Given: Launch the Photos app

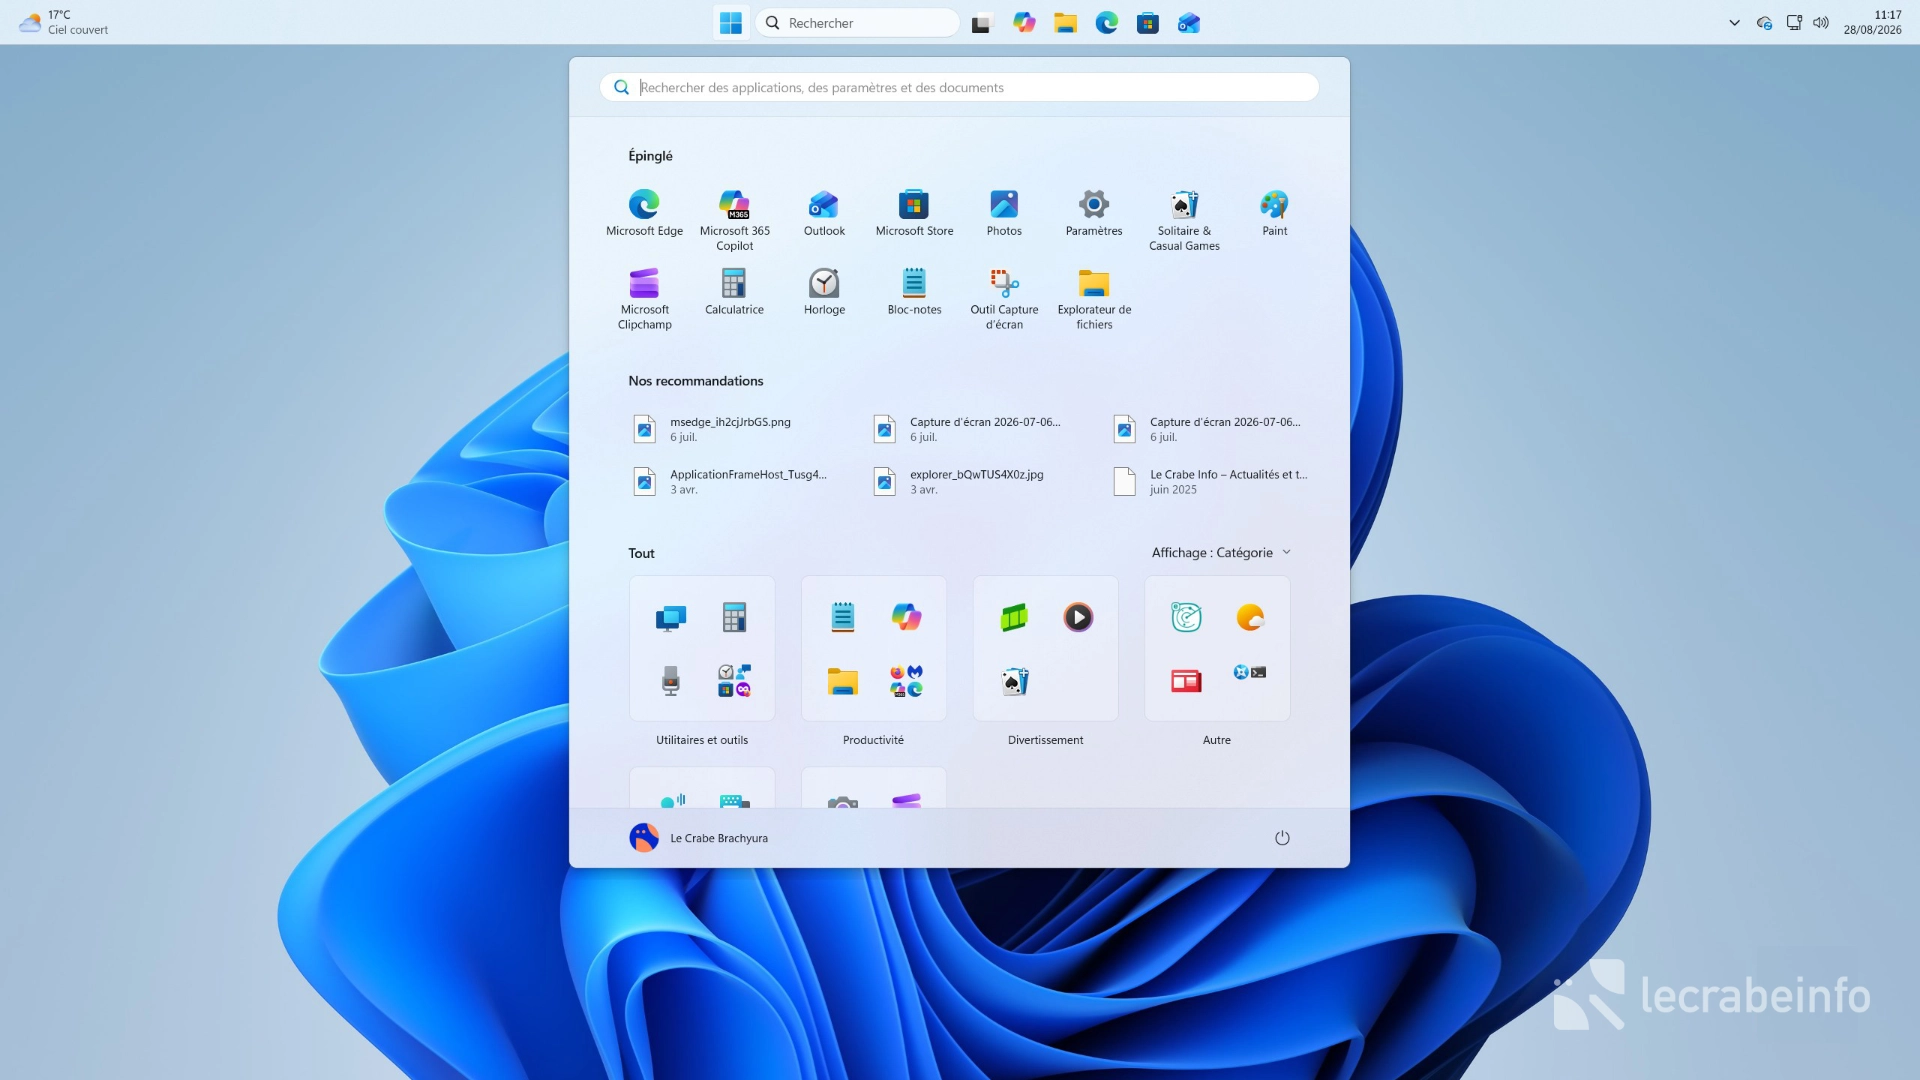Looking at the screenshot, I should pos(1004,213).
